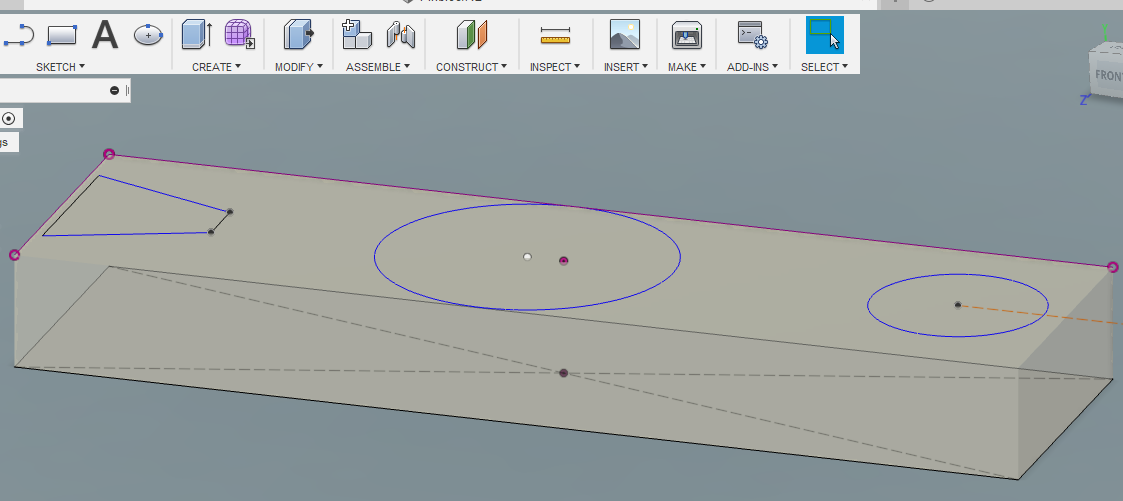Select the magenta point inside the large ellipse

pyautogui.click(x=564, y=261)
